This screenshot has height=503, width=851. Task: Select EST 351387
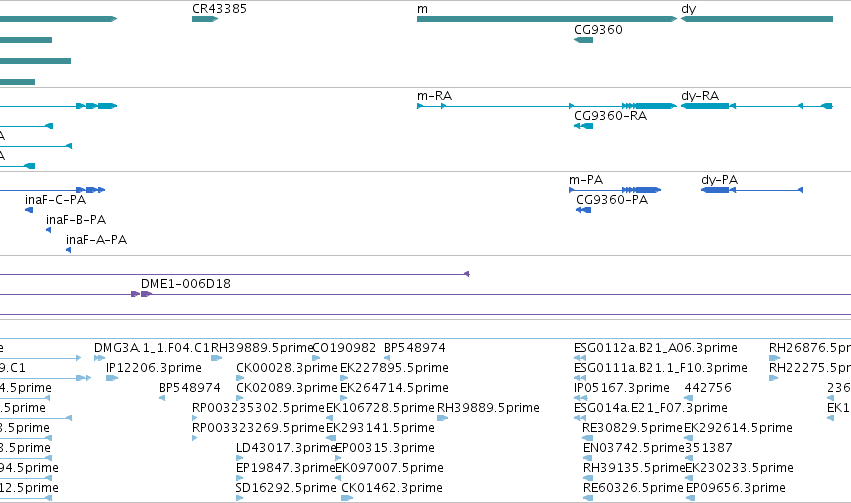pyautogui.click(x=709, y=448)
